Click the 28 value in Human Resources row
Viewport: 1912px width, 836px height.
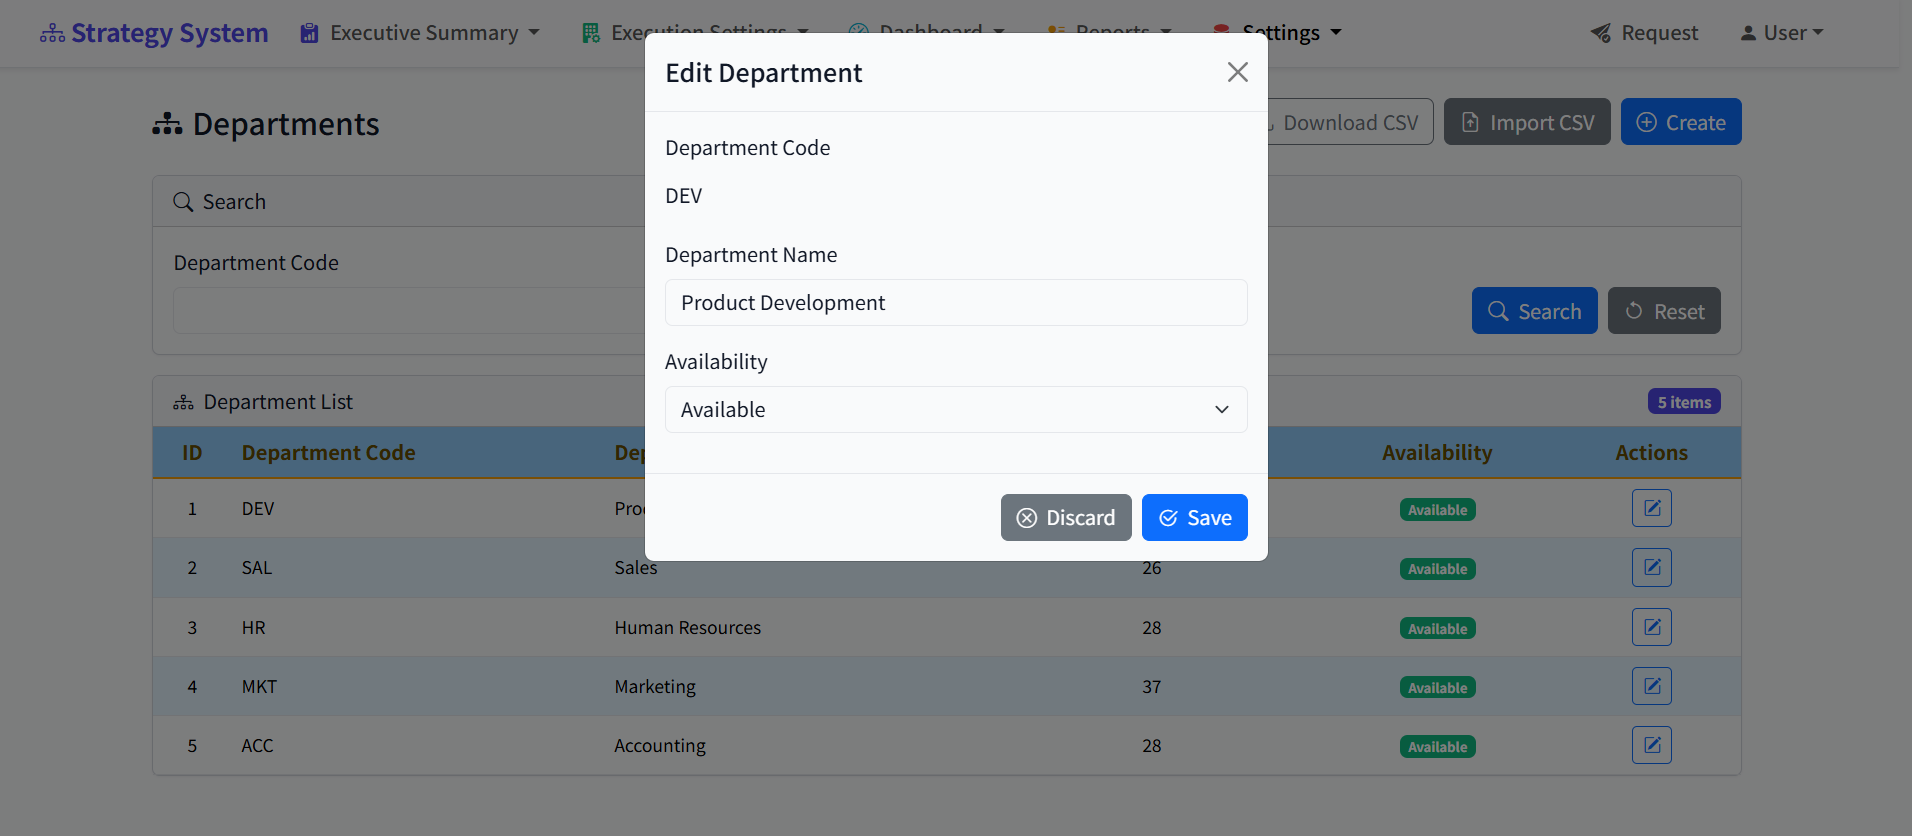1152,628
